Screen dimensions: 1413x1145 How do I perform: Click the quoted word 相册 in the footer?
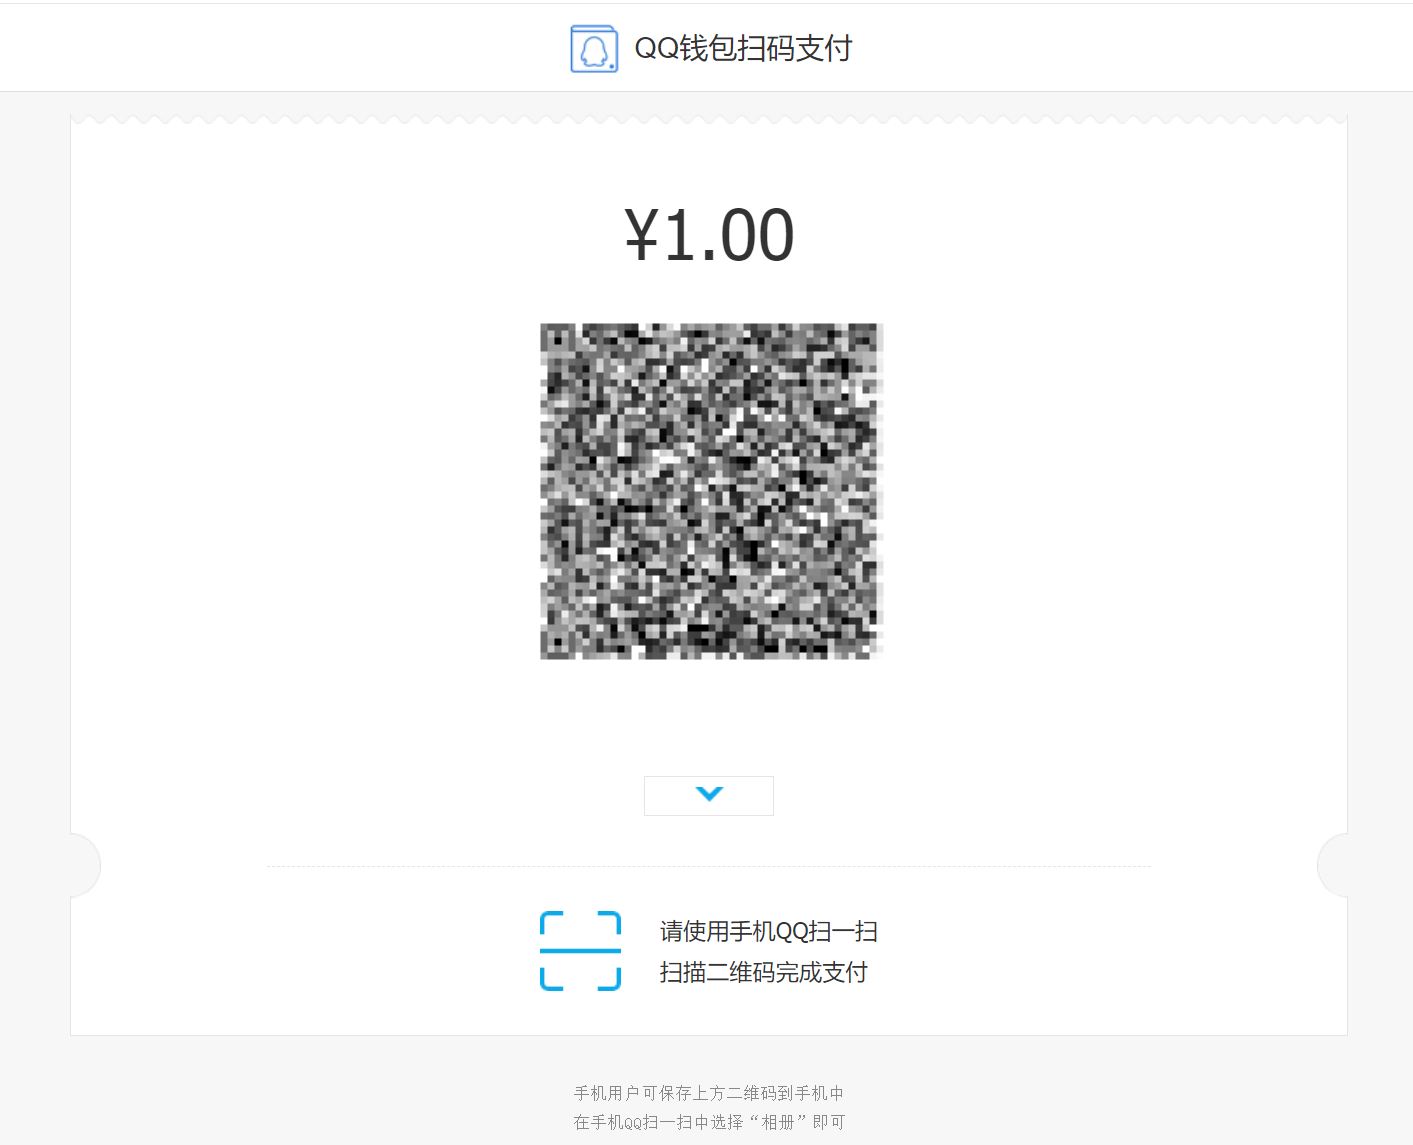pyautogui.click(x=778, y=1122)
